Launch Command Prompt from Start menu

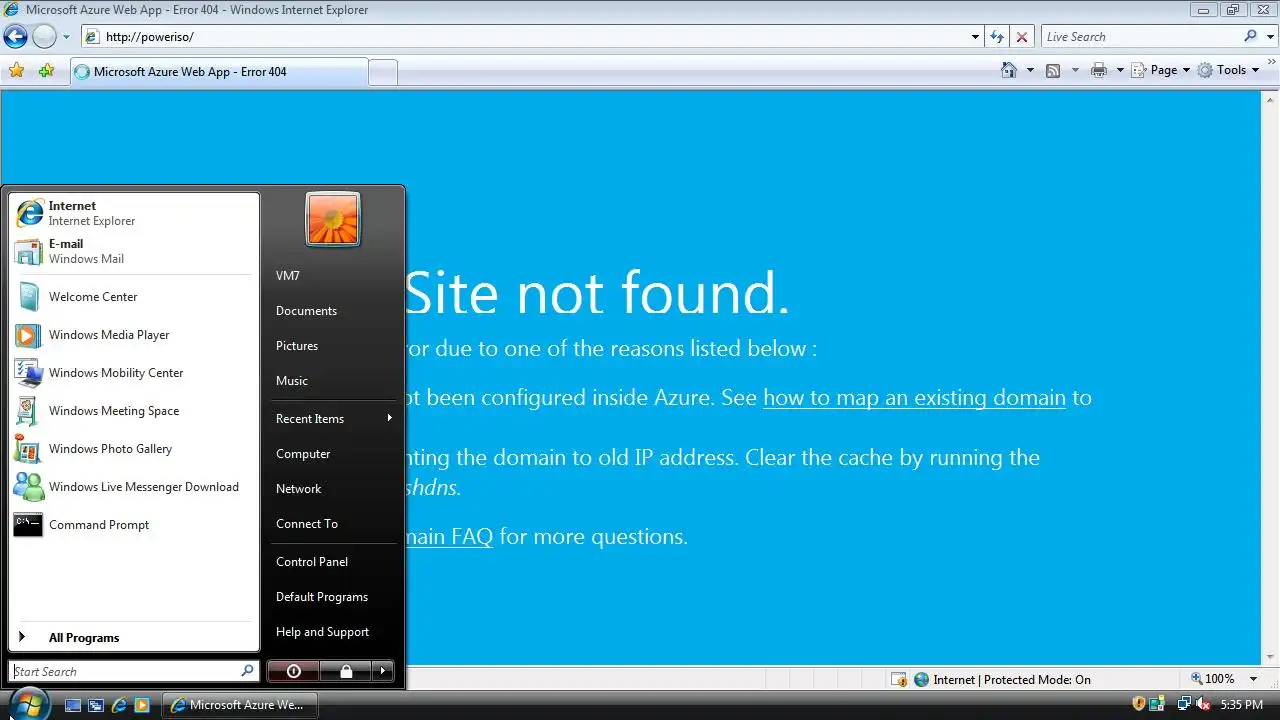coord(134,525)
